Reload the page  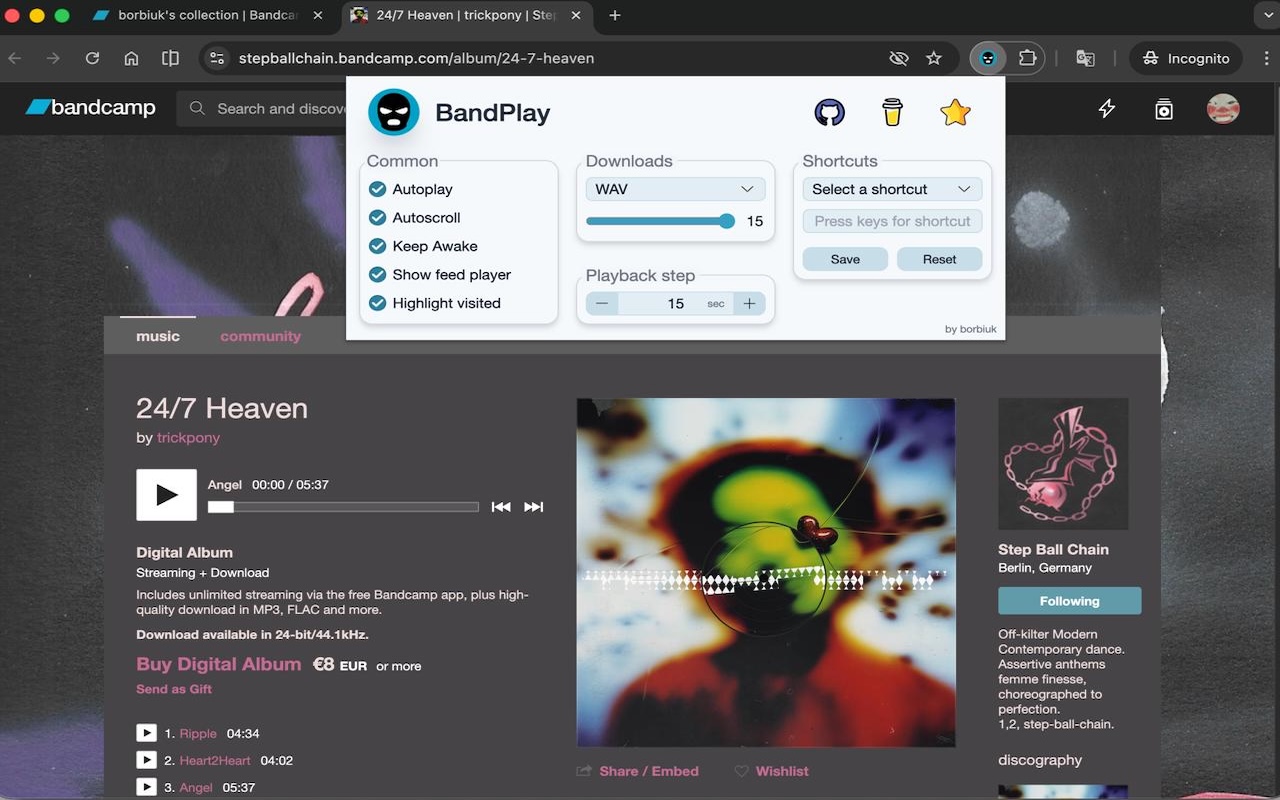click(x=92, y=58)
